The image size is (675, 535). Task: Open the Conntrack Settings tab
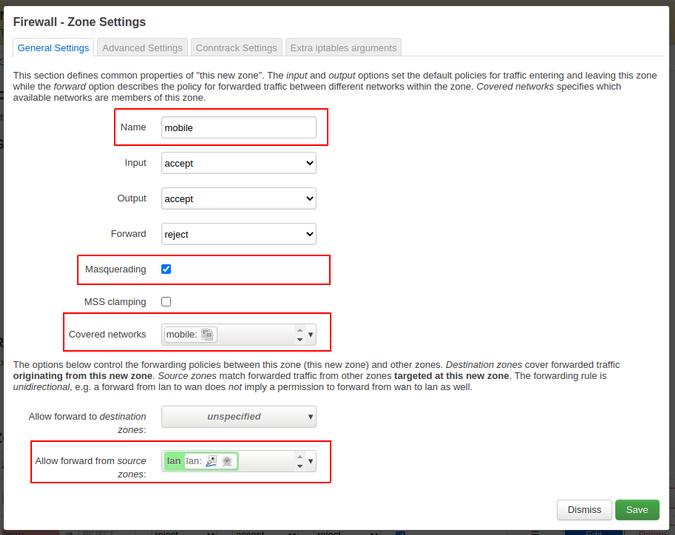point(237,47)
